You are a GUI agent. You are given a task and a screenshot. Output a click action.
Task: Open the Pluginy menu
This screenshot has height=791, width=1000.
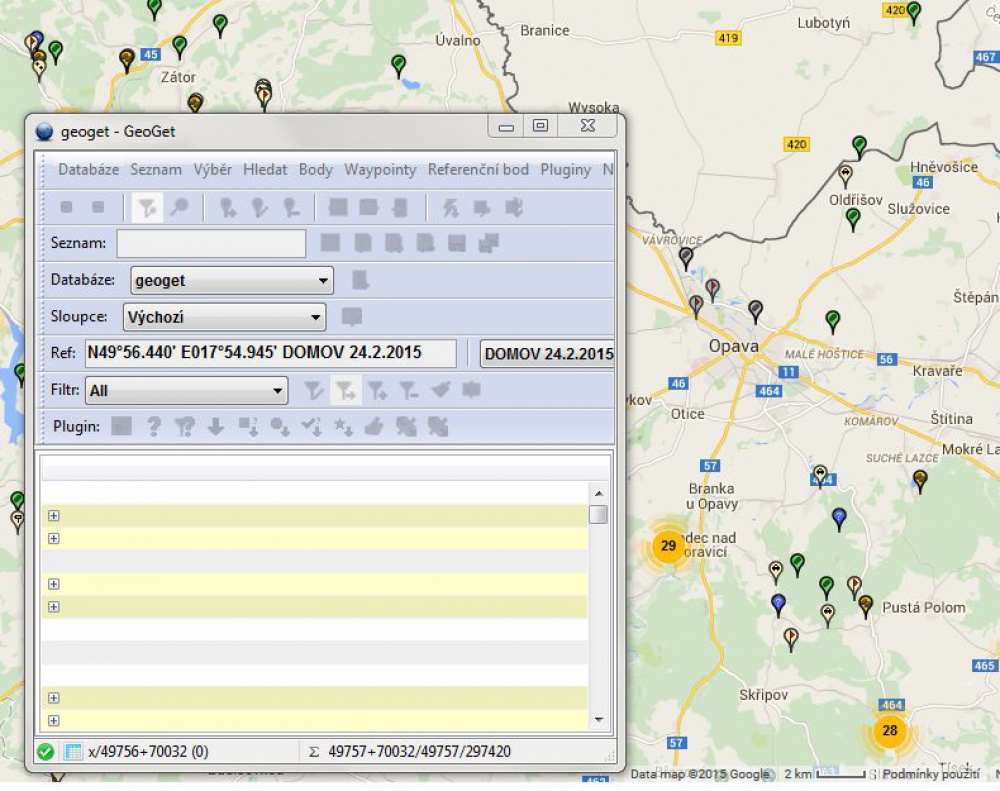(566, 169)
